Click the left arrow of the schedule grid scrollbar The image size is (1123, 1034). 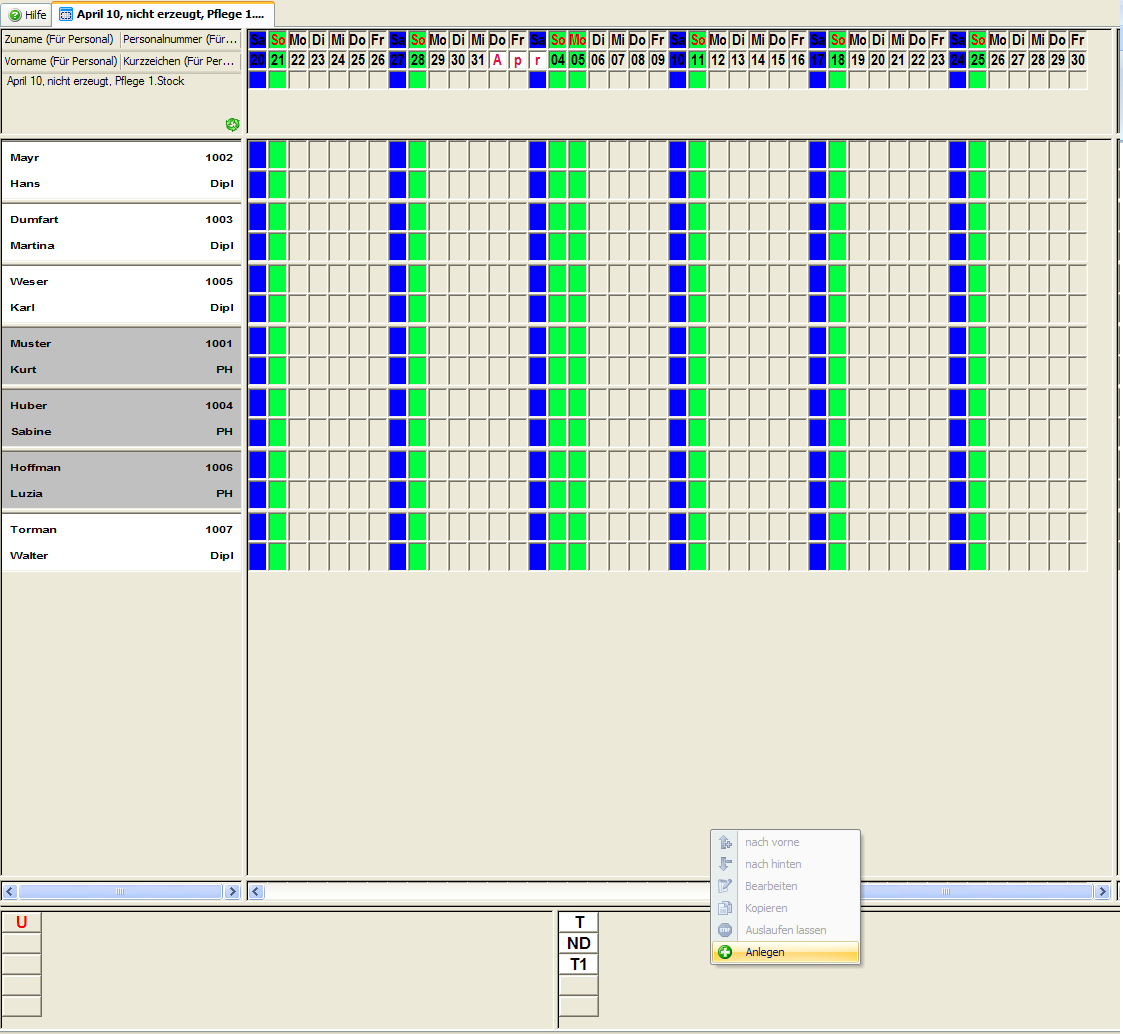256,891
